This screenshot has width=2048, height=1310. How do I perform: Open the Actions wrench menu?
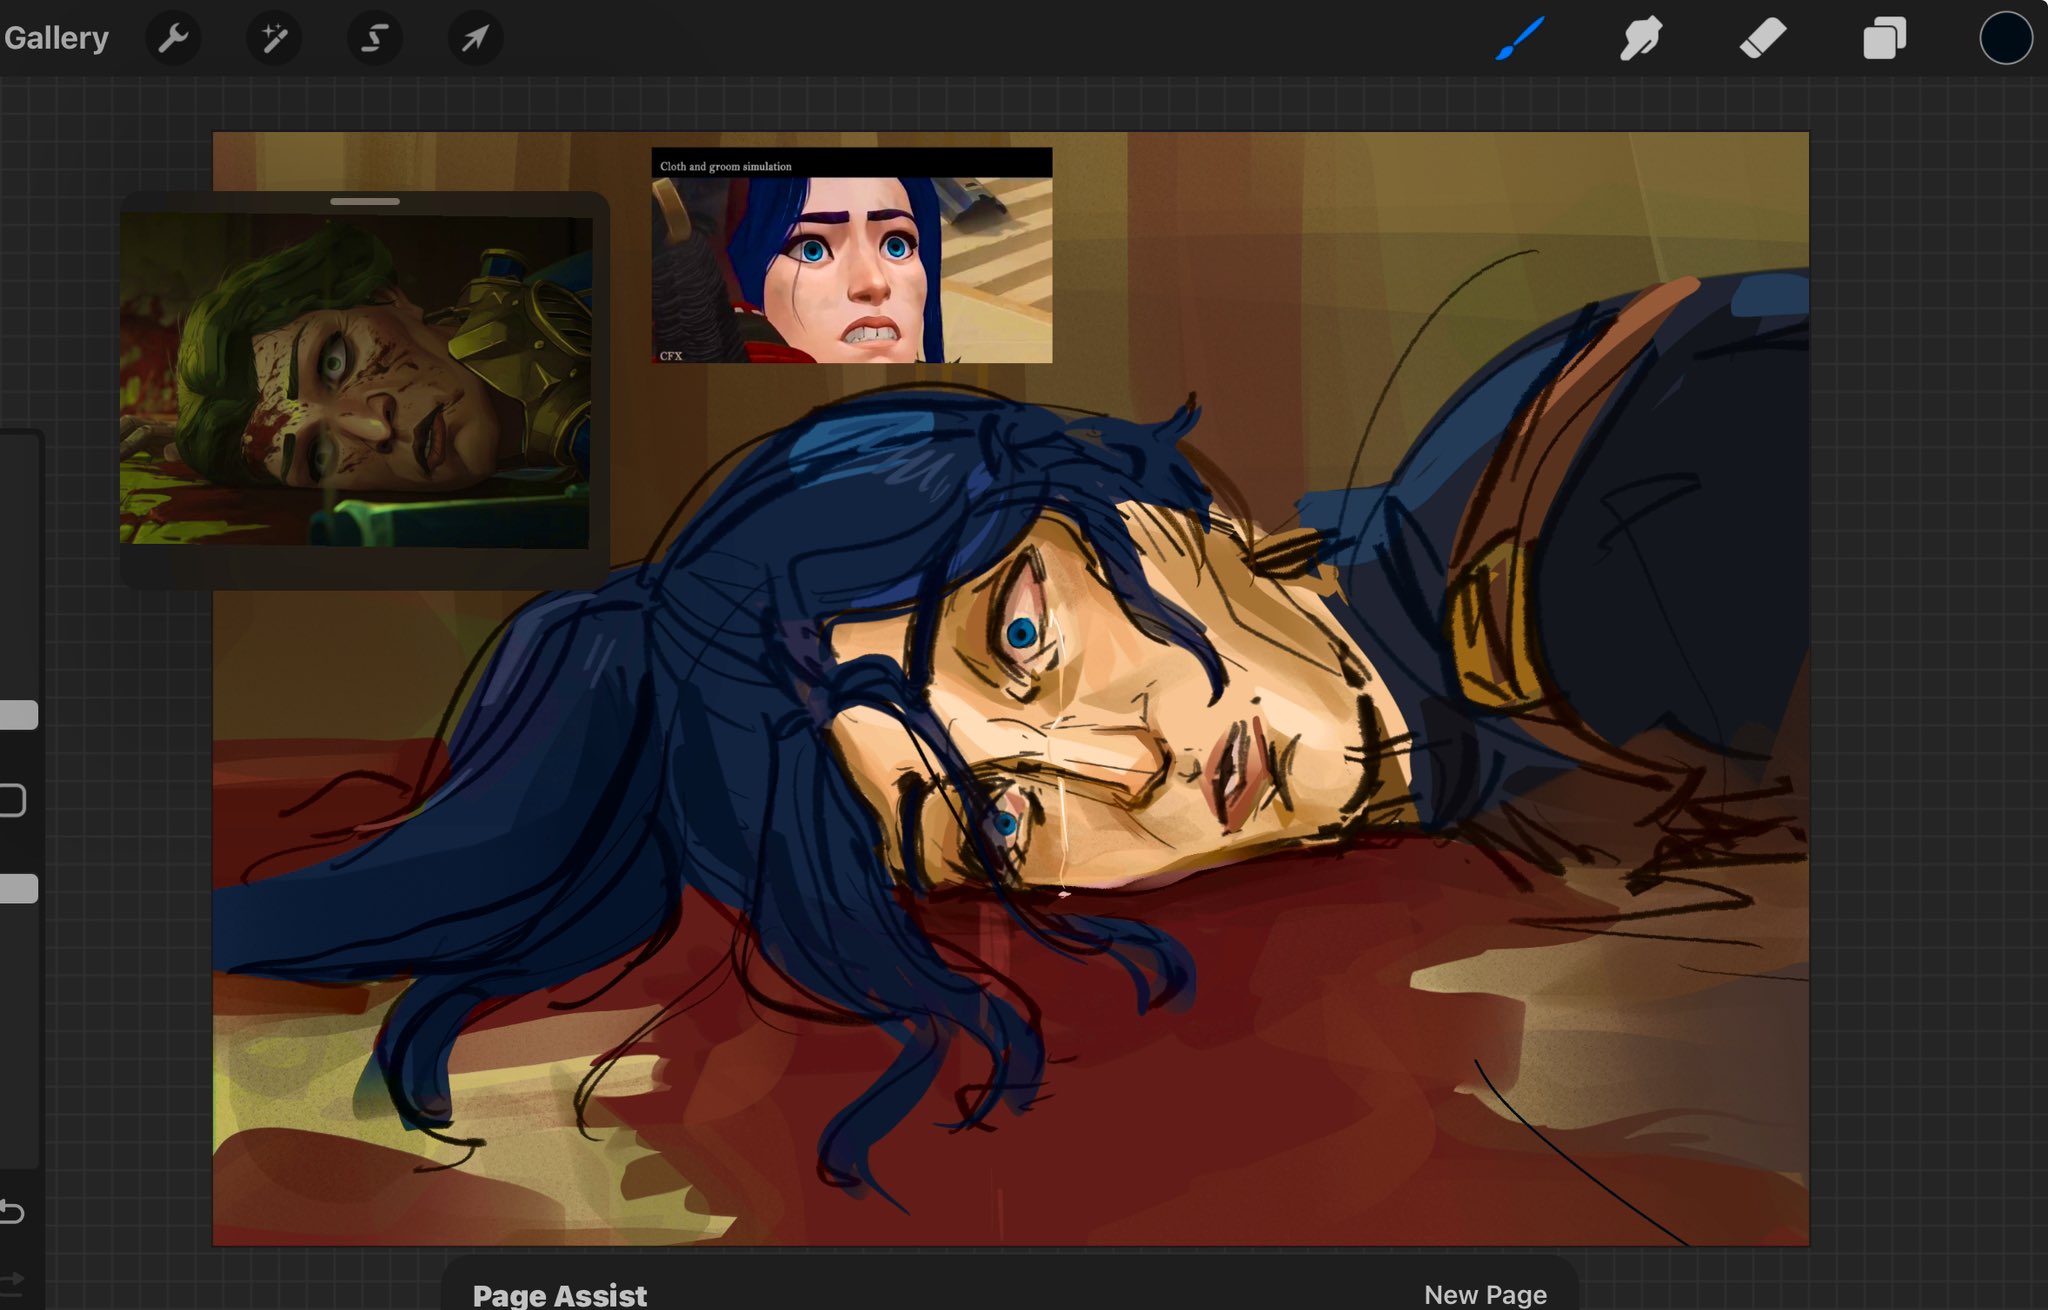coord(173,38)
